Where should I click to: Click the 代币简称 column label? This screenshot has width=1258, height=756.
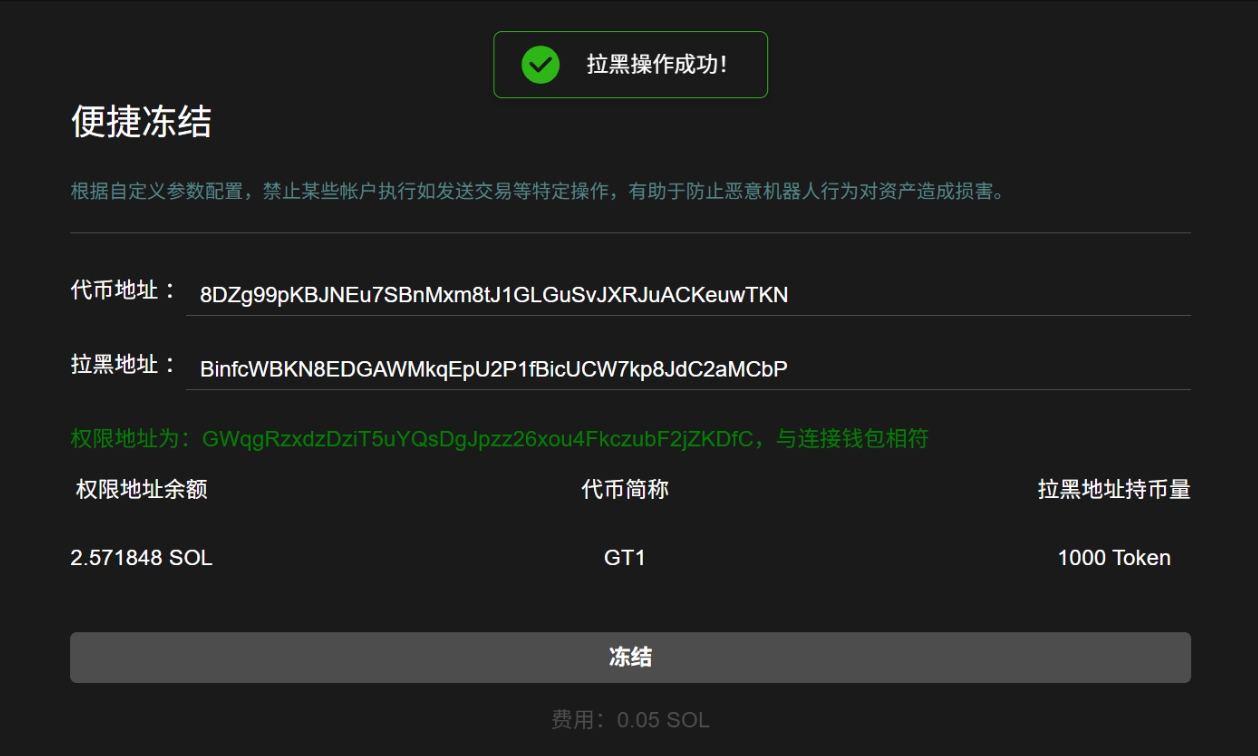coord(625,489)
